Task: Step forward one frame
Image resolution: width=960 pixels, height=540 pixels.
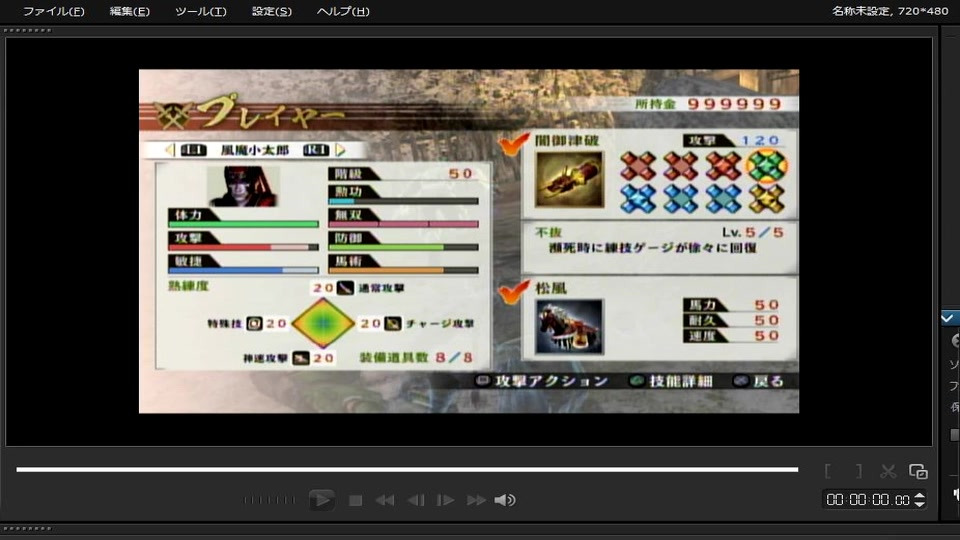Action: pyautogui.click(x=445, y=500)
